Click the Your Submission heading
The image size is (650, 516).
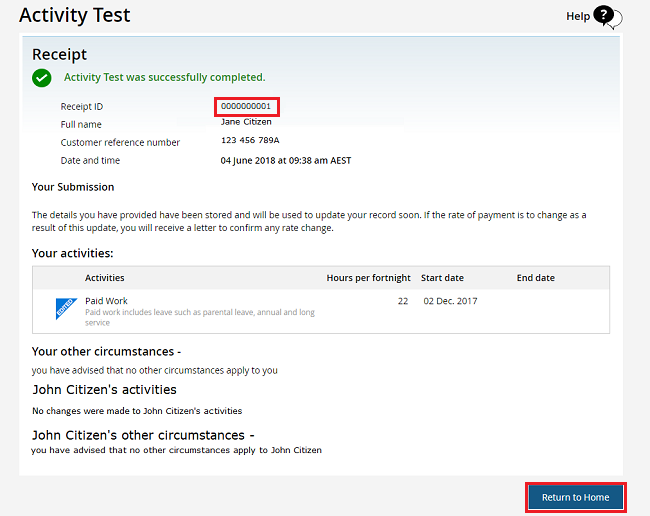pyautogui.click(x=73, y=187)
